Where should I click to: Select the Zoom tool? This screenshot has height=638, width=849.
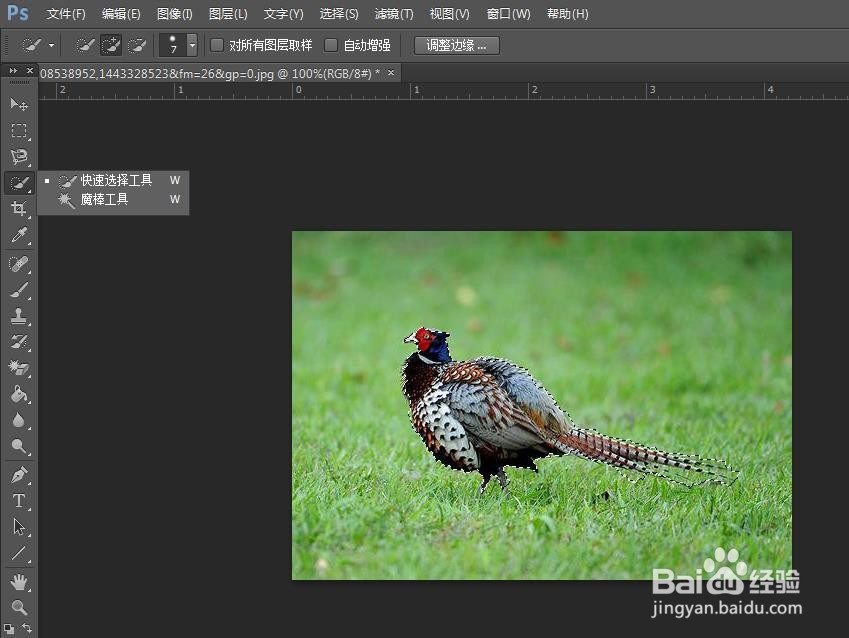coord(19,607)
